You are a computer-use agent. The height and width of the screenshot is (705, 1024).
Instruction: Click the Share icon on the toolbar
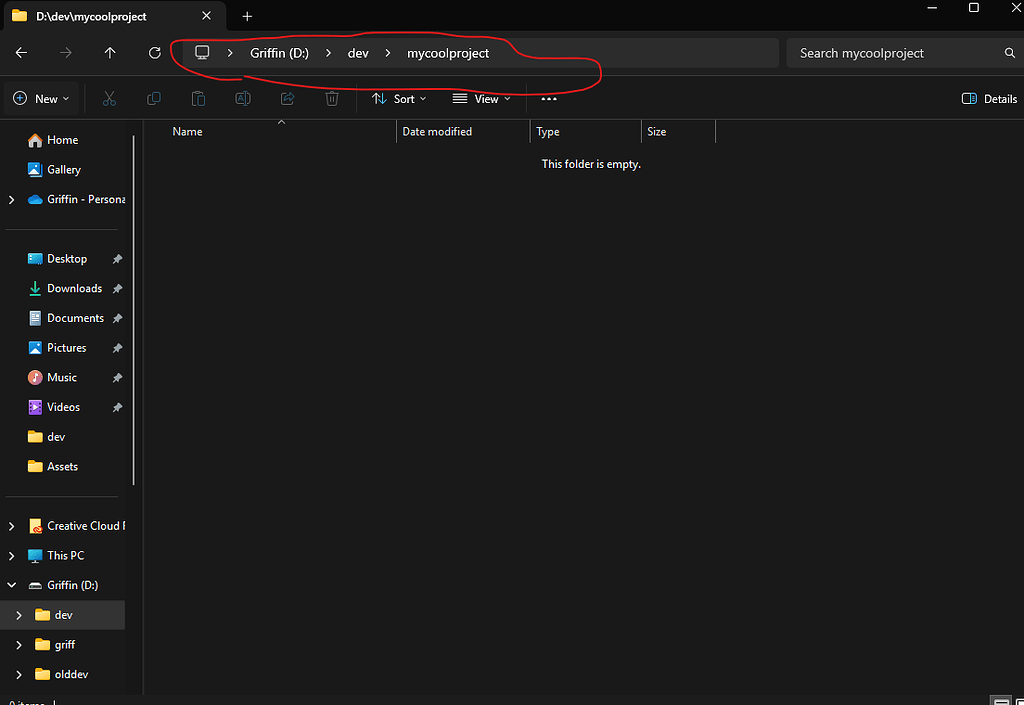[x=287, y=98]
